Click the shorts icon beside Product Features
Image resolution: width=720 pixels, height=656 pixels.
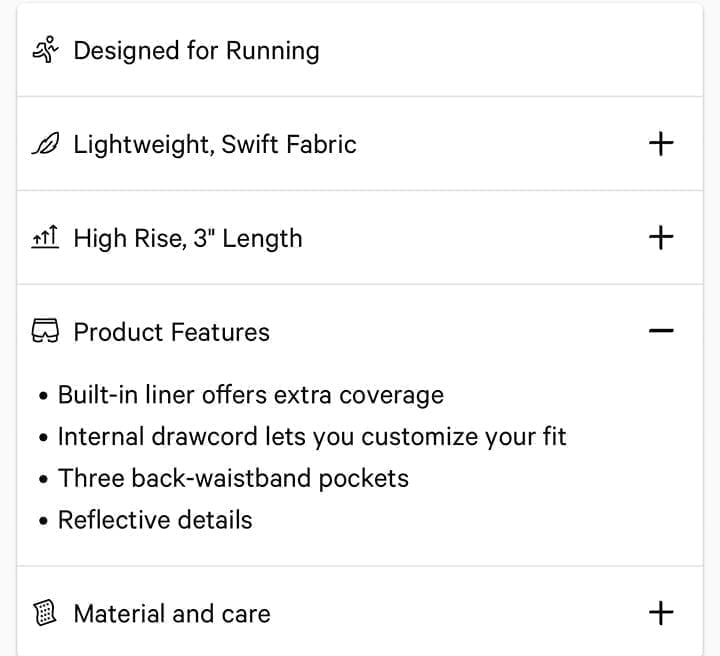click(x=45, y=331)
